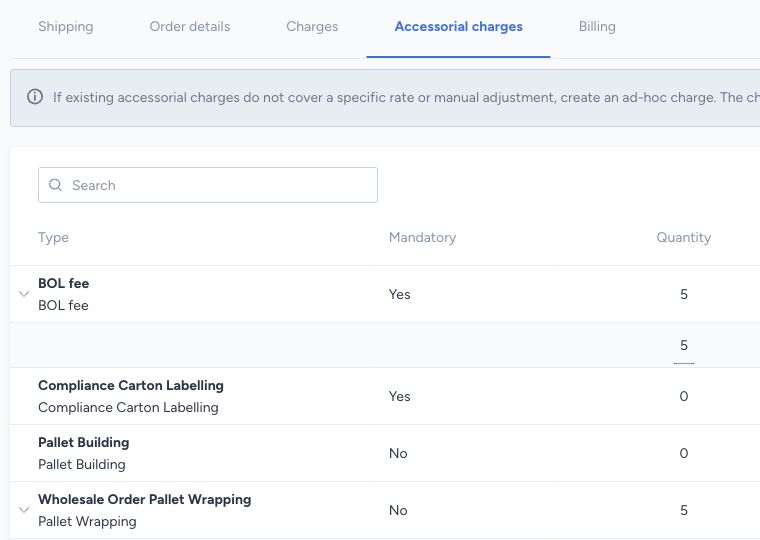Select the Accessorial charges tab
Viewport: 760px width, 540px height.
pos(459,27)
